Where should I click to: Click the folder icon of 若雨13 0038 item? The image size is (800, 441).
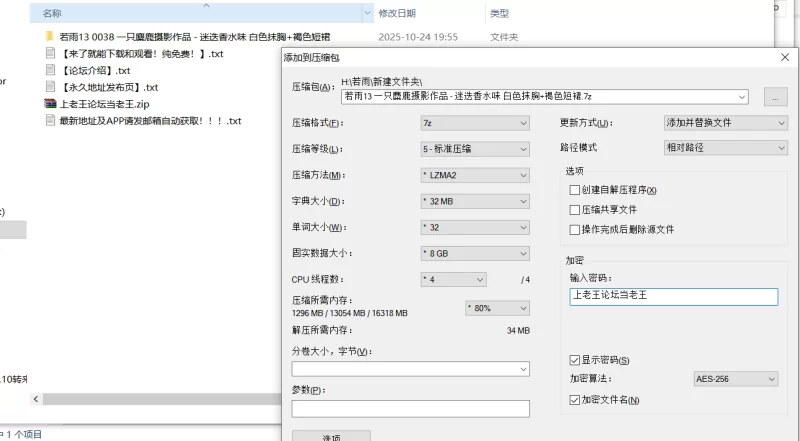pos(51,36)
